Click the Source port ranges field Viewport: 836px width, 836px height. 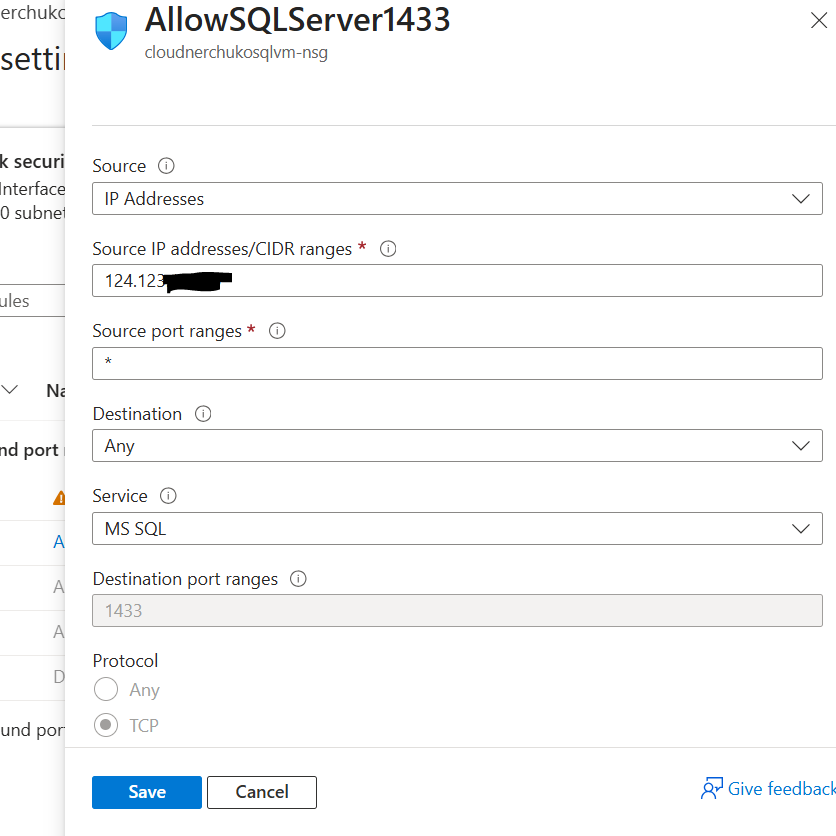(457, 364)
